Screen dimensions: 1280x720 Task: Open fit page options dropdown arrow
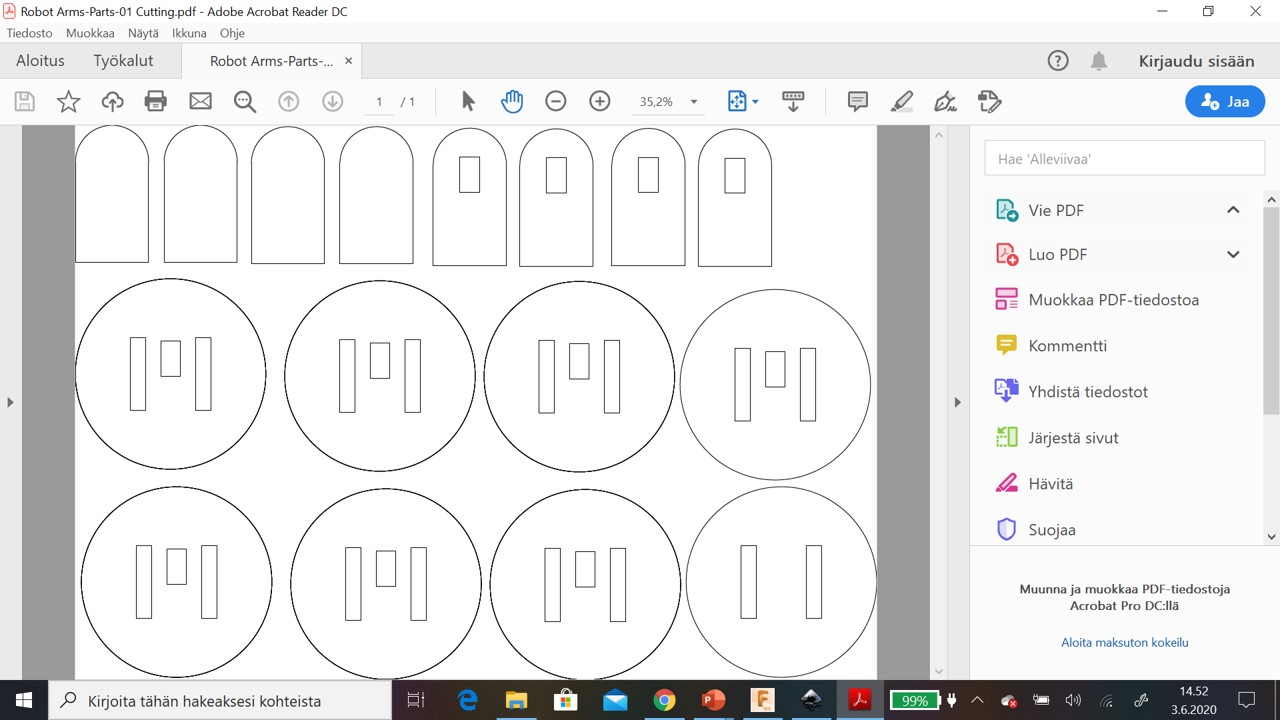coord(755,102)
